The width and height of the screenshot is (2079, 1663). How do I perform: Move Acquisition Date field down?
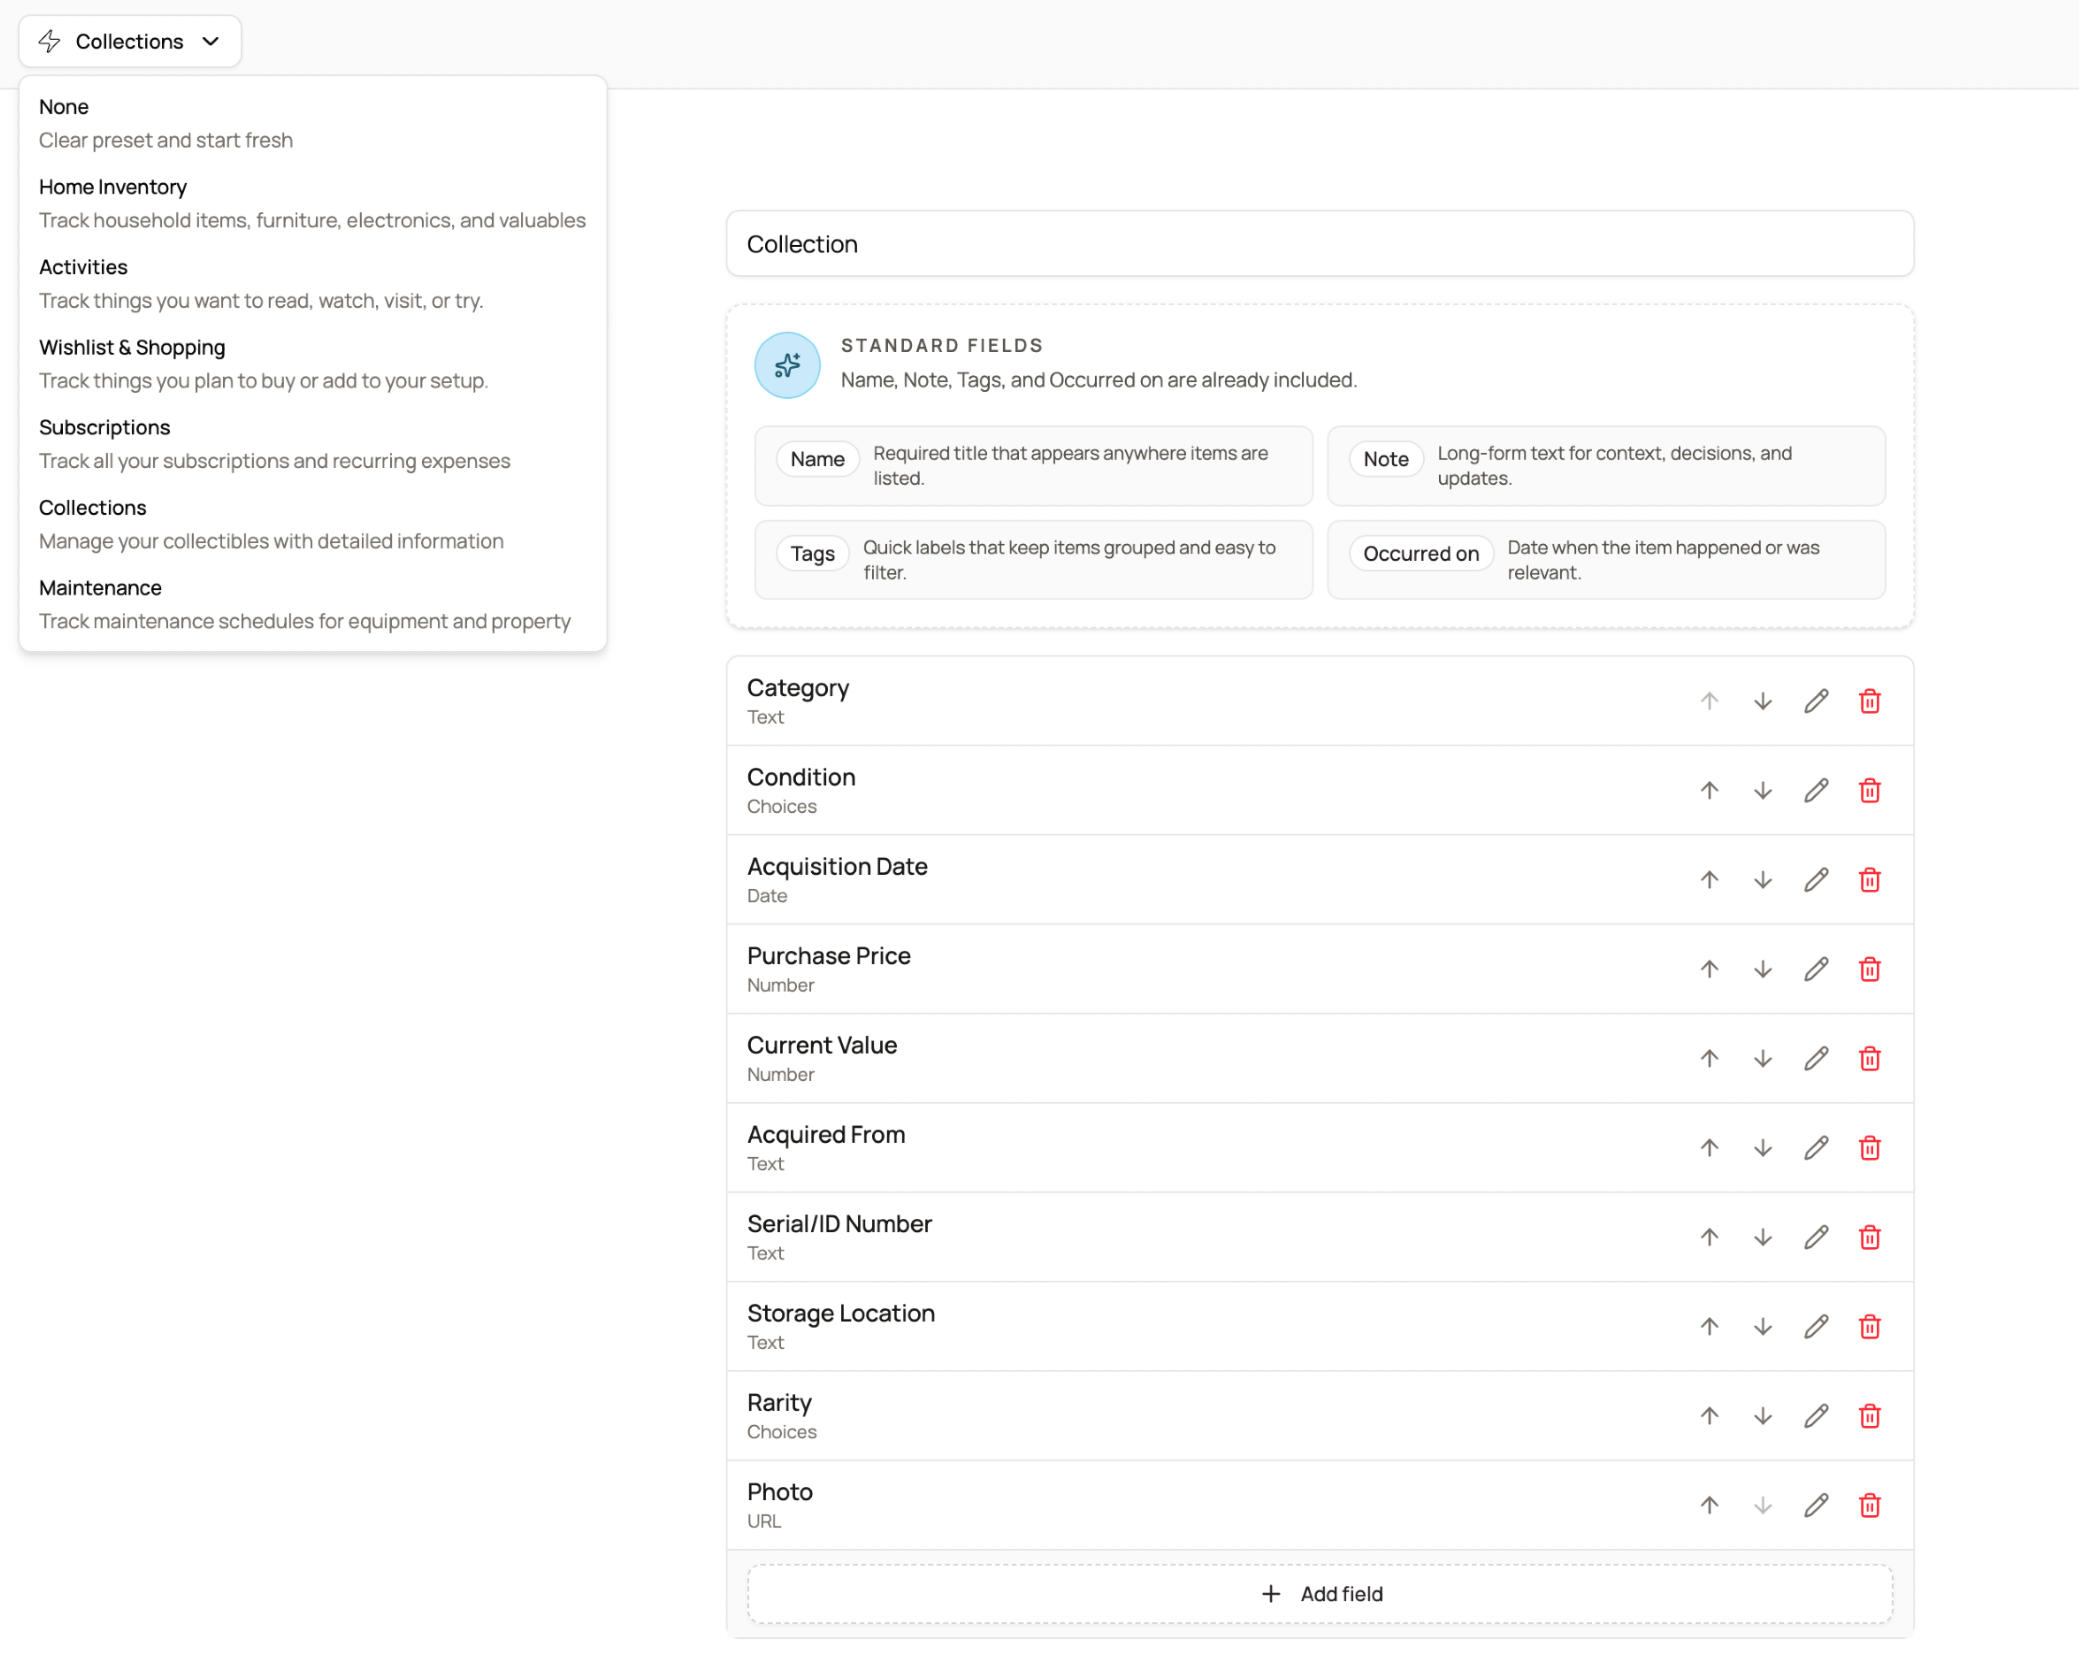tap(1763, 880)
